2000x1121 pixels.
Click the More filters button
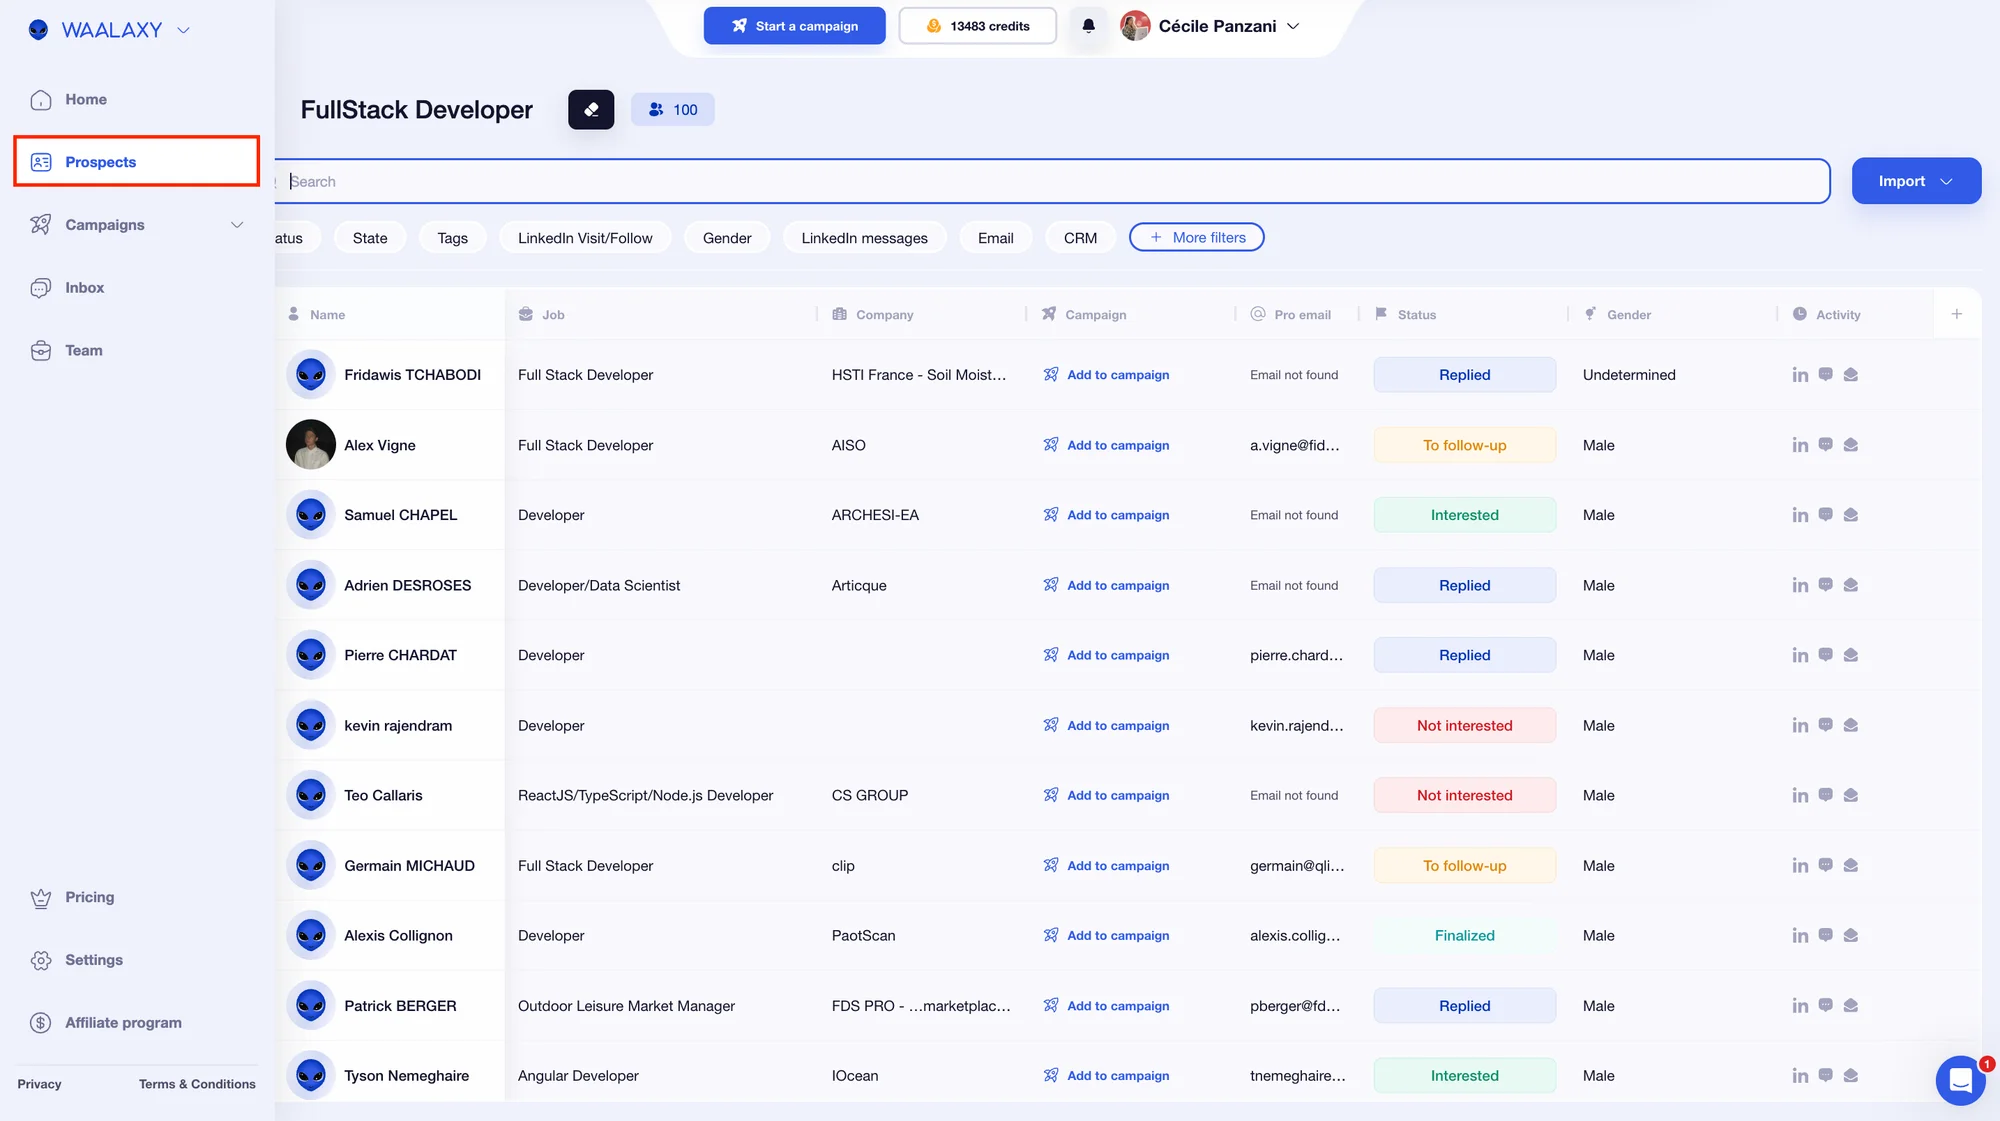(x=1196, y=238)
